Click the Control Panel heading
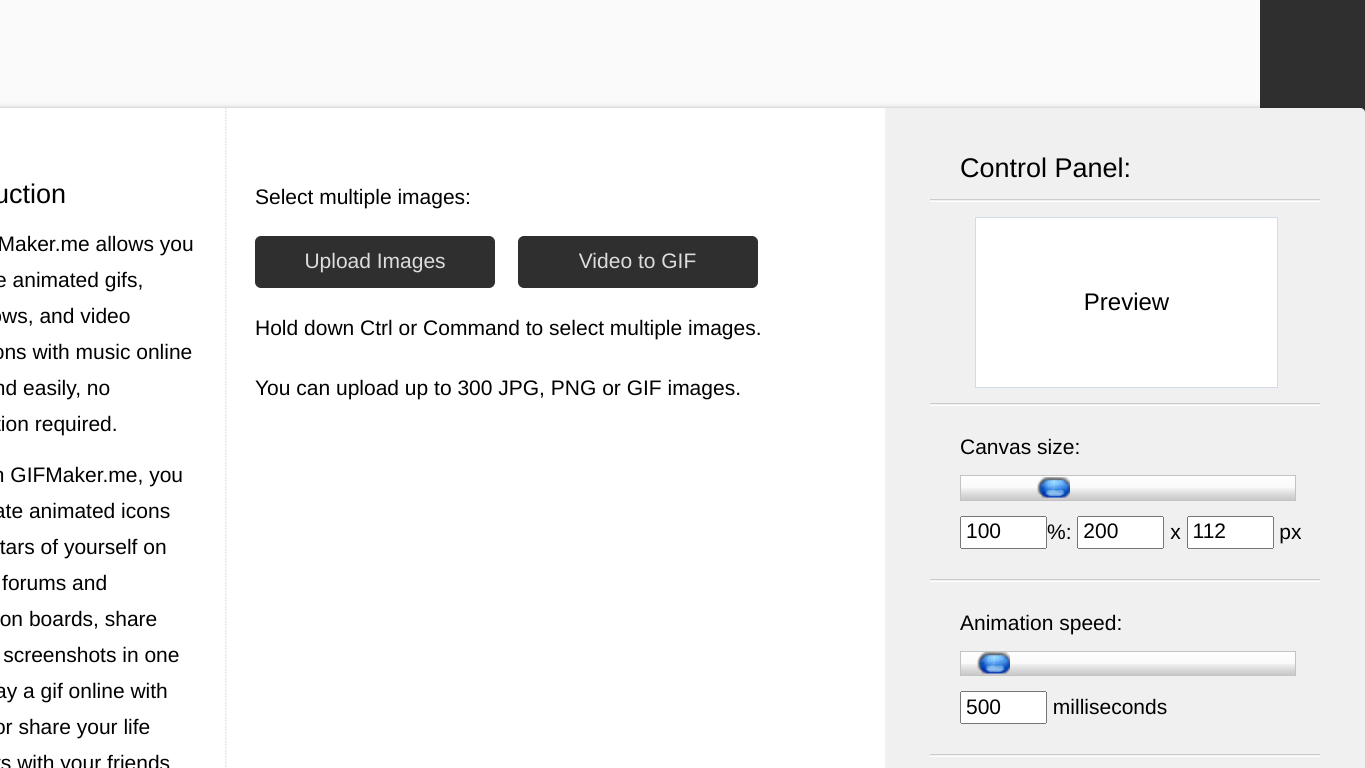Viewport: 1365px width, 768px height. click(1045, 168)
